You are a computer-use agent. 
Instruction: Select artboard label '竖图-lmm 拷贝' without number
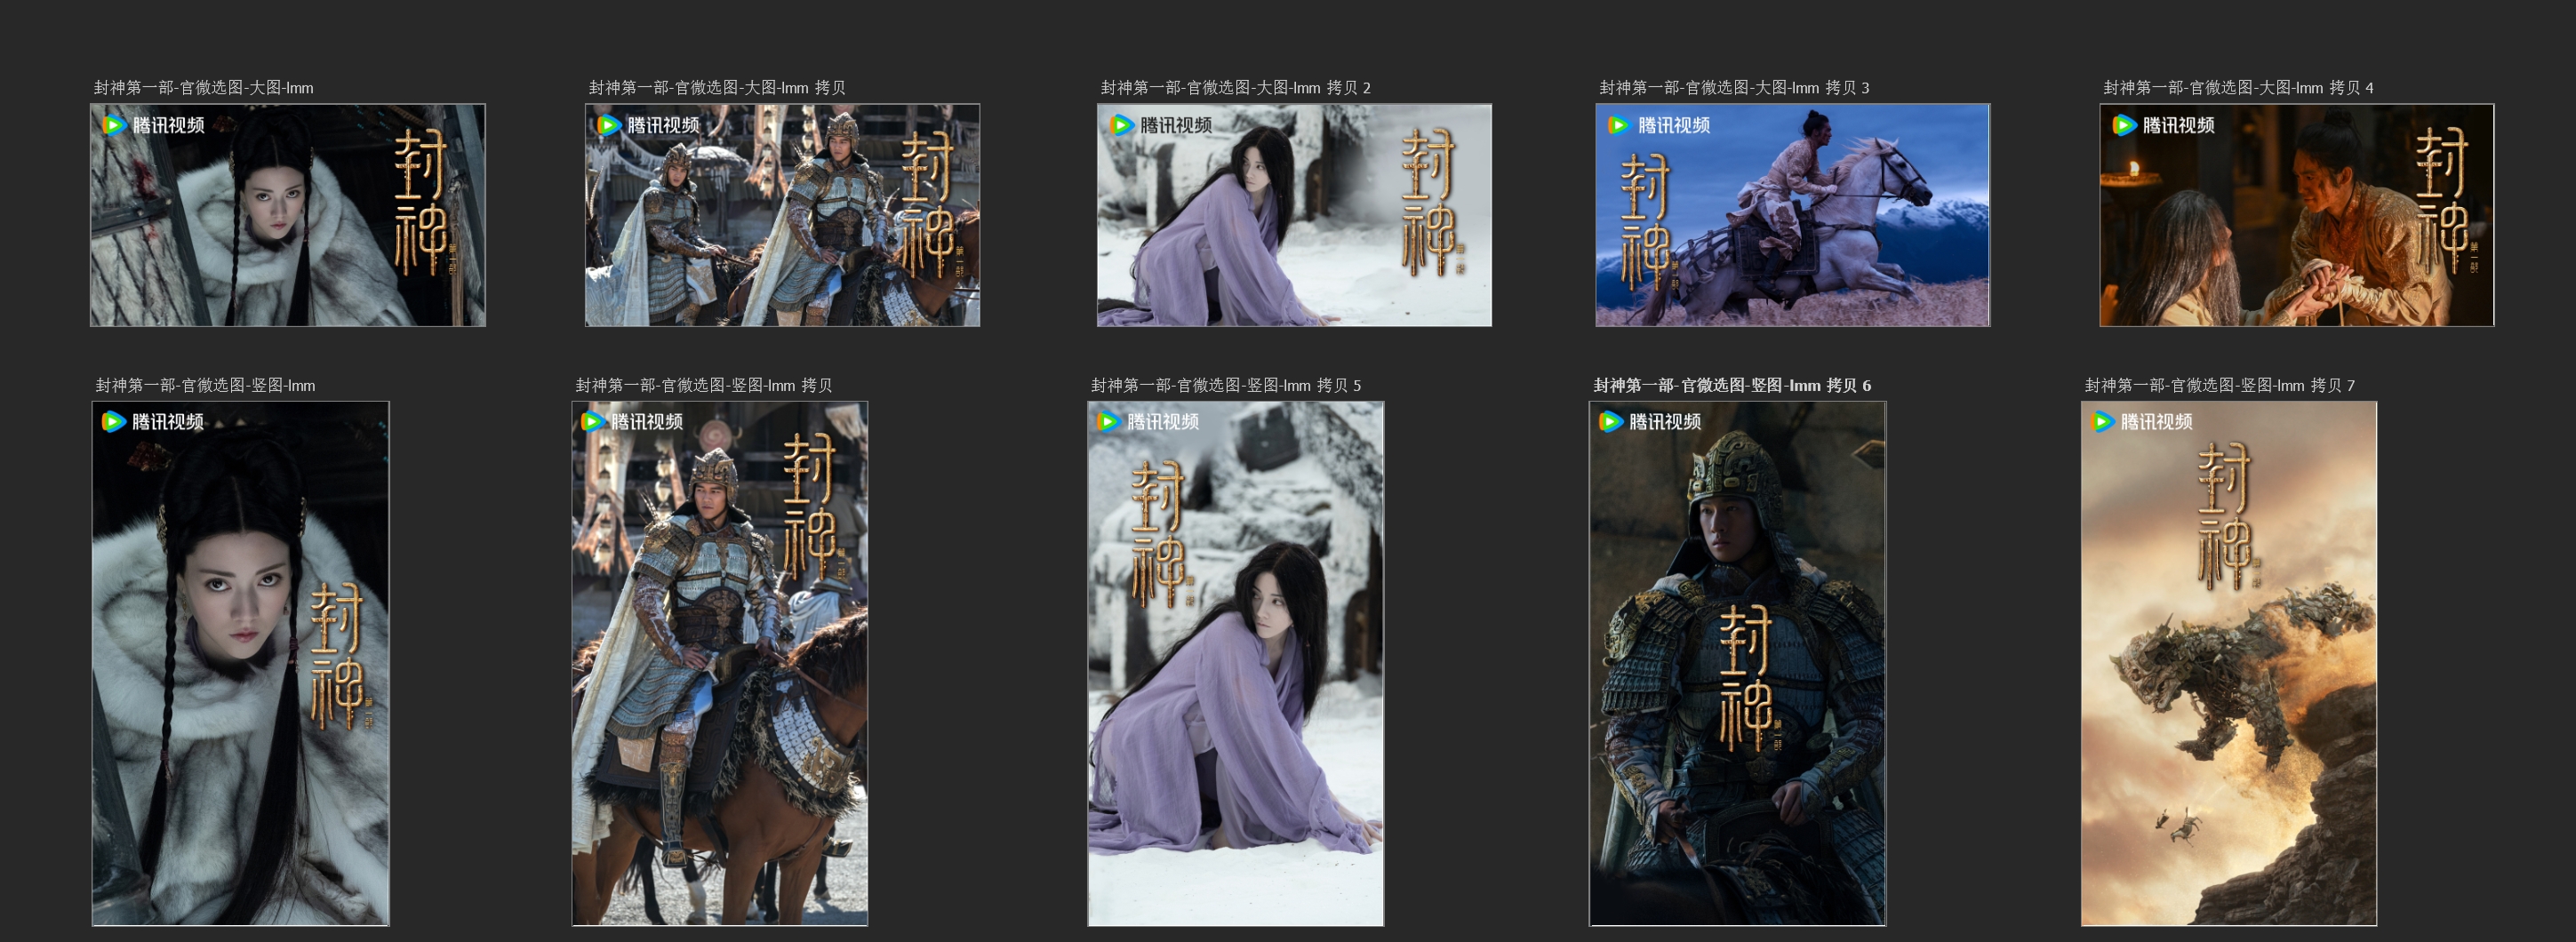(x=703, y=385)
